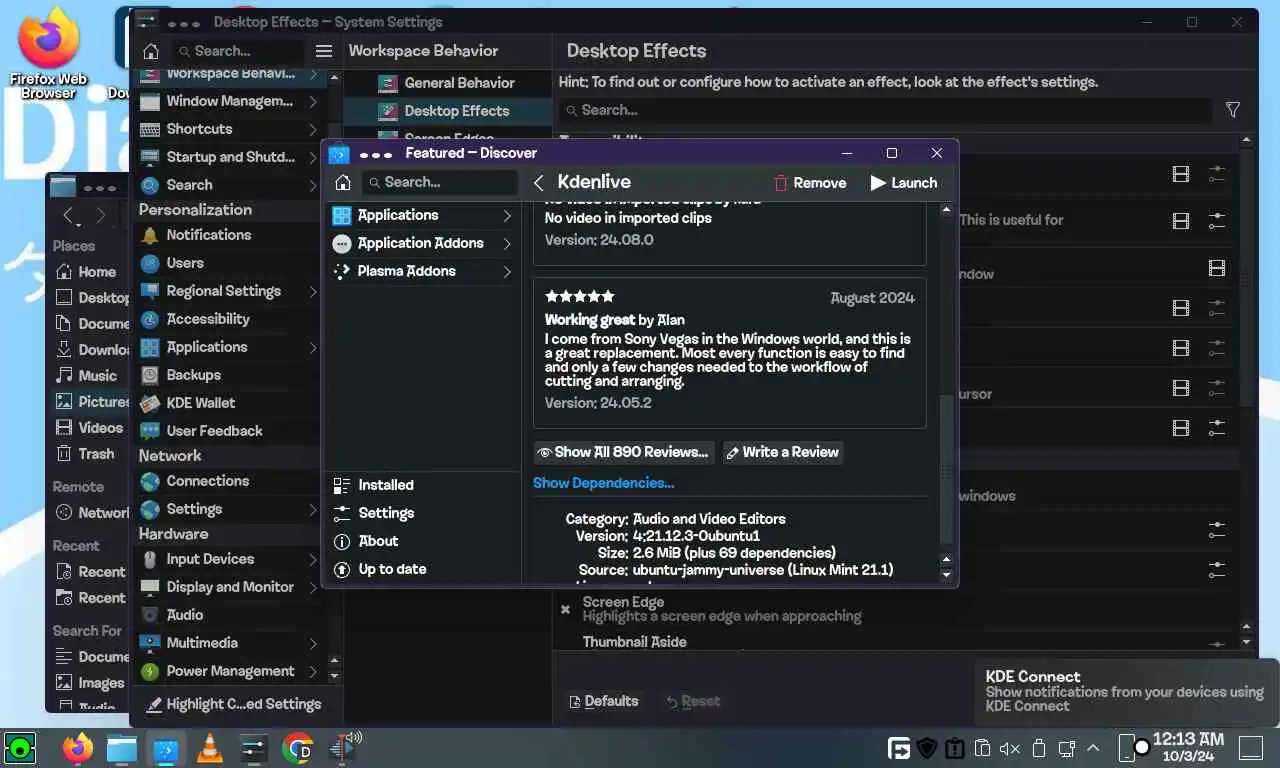Click Defaults in Desktop Effects
The image size is (1280, 768).
[x=603, y=701]
